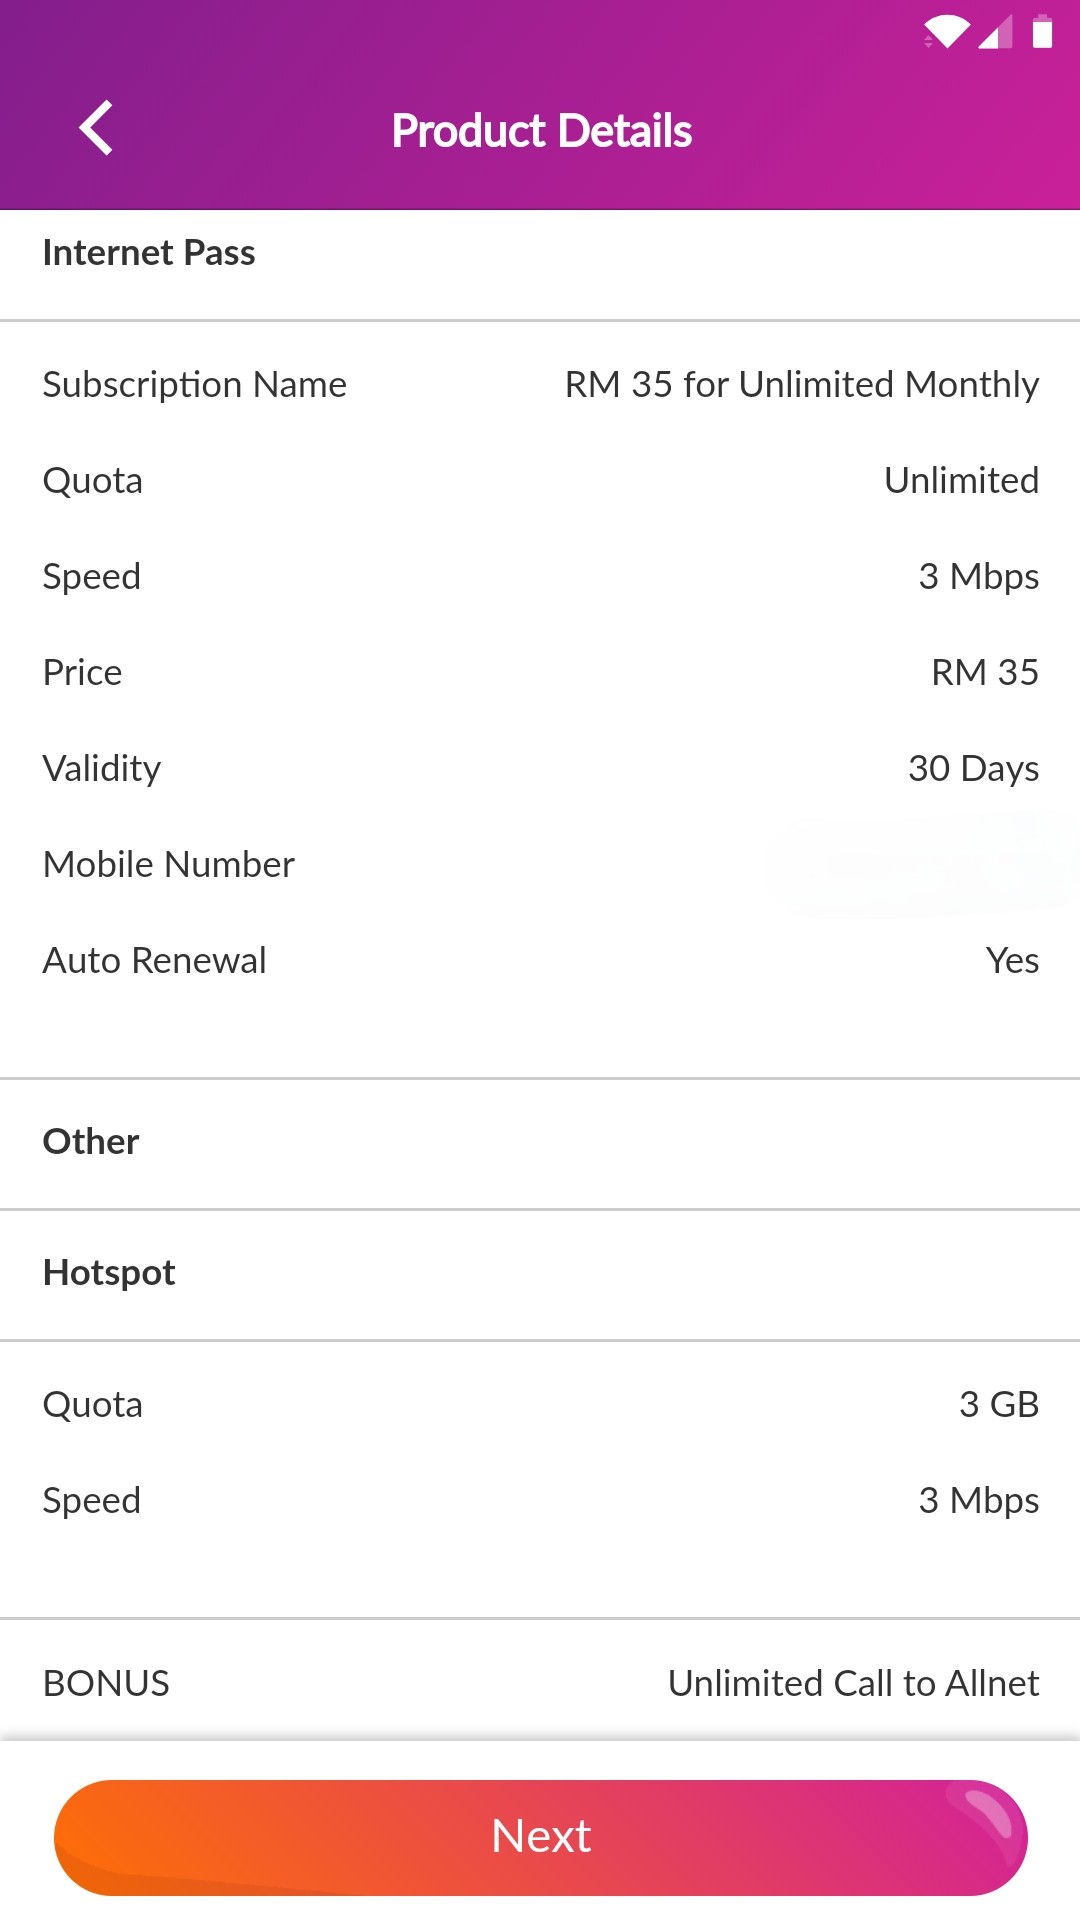This screenshot has width=1080, height=1920.
Task: Tap the cellular signal icon
Action: coord(995,32)
